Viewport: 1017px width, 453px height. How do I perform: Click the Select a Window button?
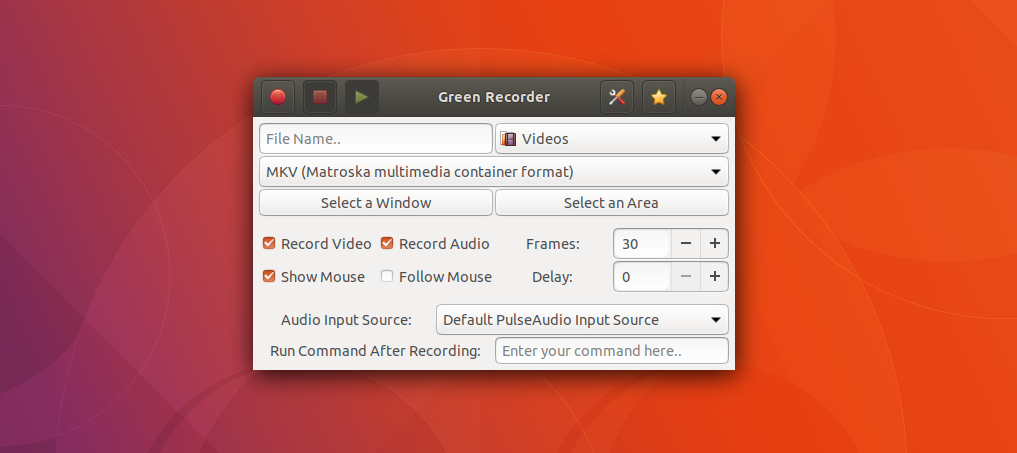pos(376,202)
